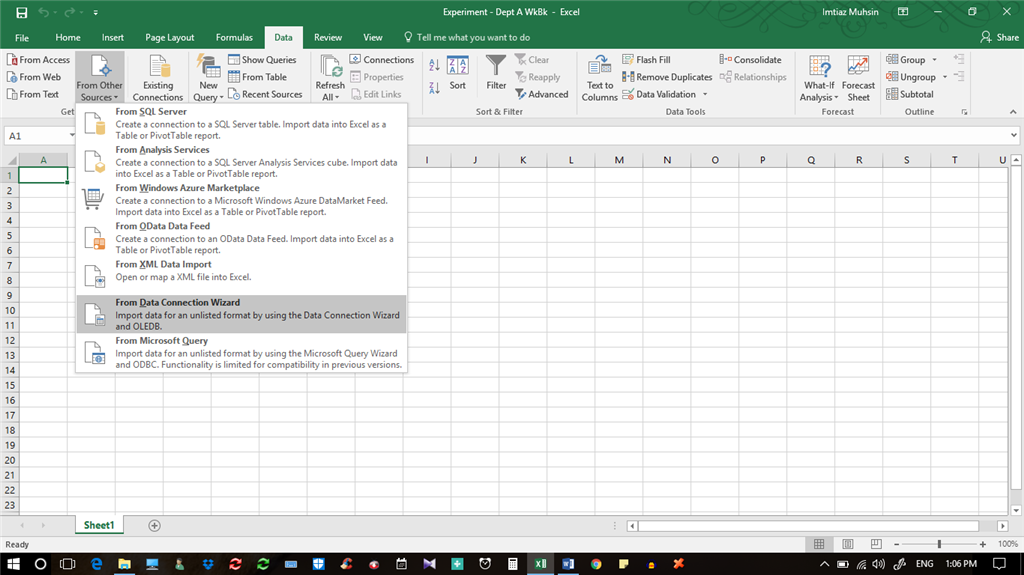Choose From Analysis Services option
This screenshot has width=1024, height=575.
[242, 161]
